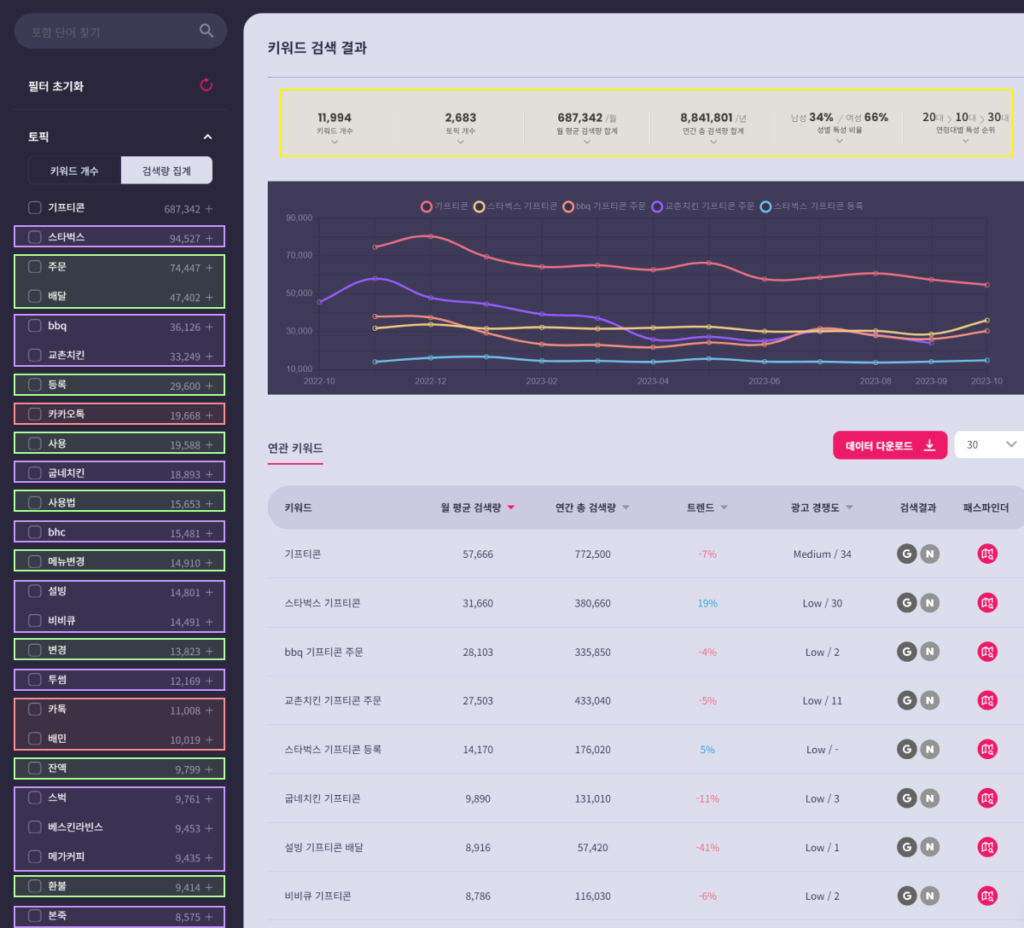Click Google icon for bbq 기프티콘 주문
Screen dimensions: 1024x928
point(906,652)
